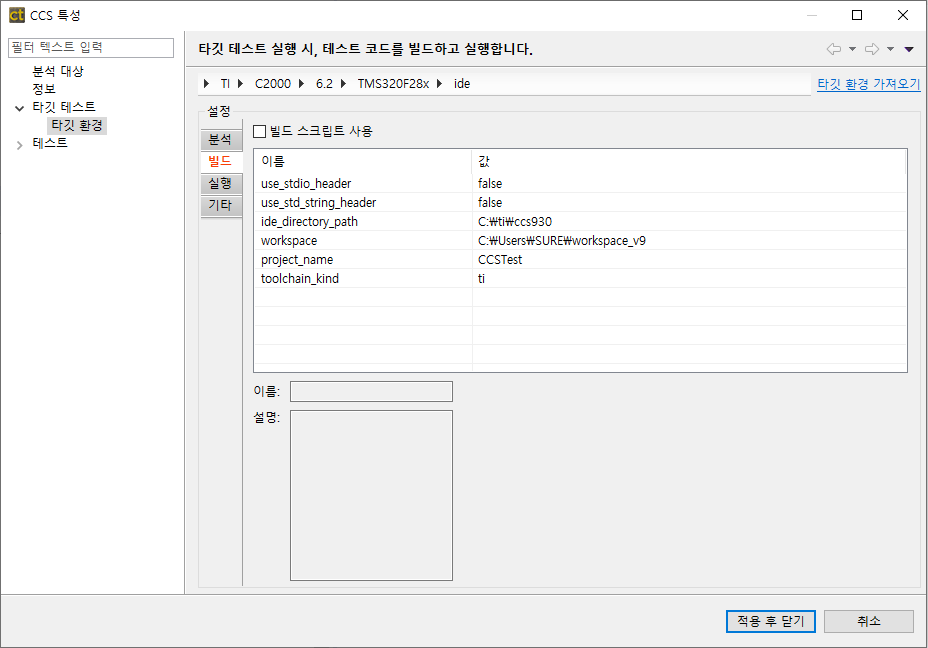The image size is (928, 648).
Task: Switch to the 실행 tab
Action: (221, 183)
